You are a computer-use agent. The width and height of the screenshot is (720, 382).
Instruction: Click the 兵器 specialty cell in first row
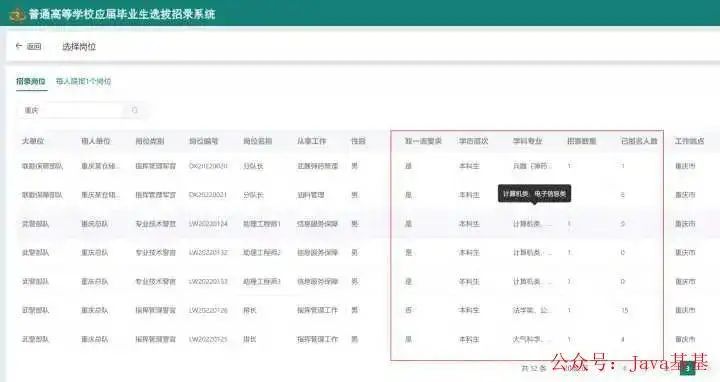click(x=531, y=166)
